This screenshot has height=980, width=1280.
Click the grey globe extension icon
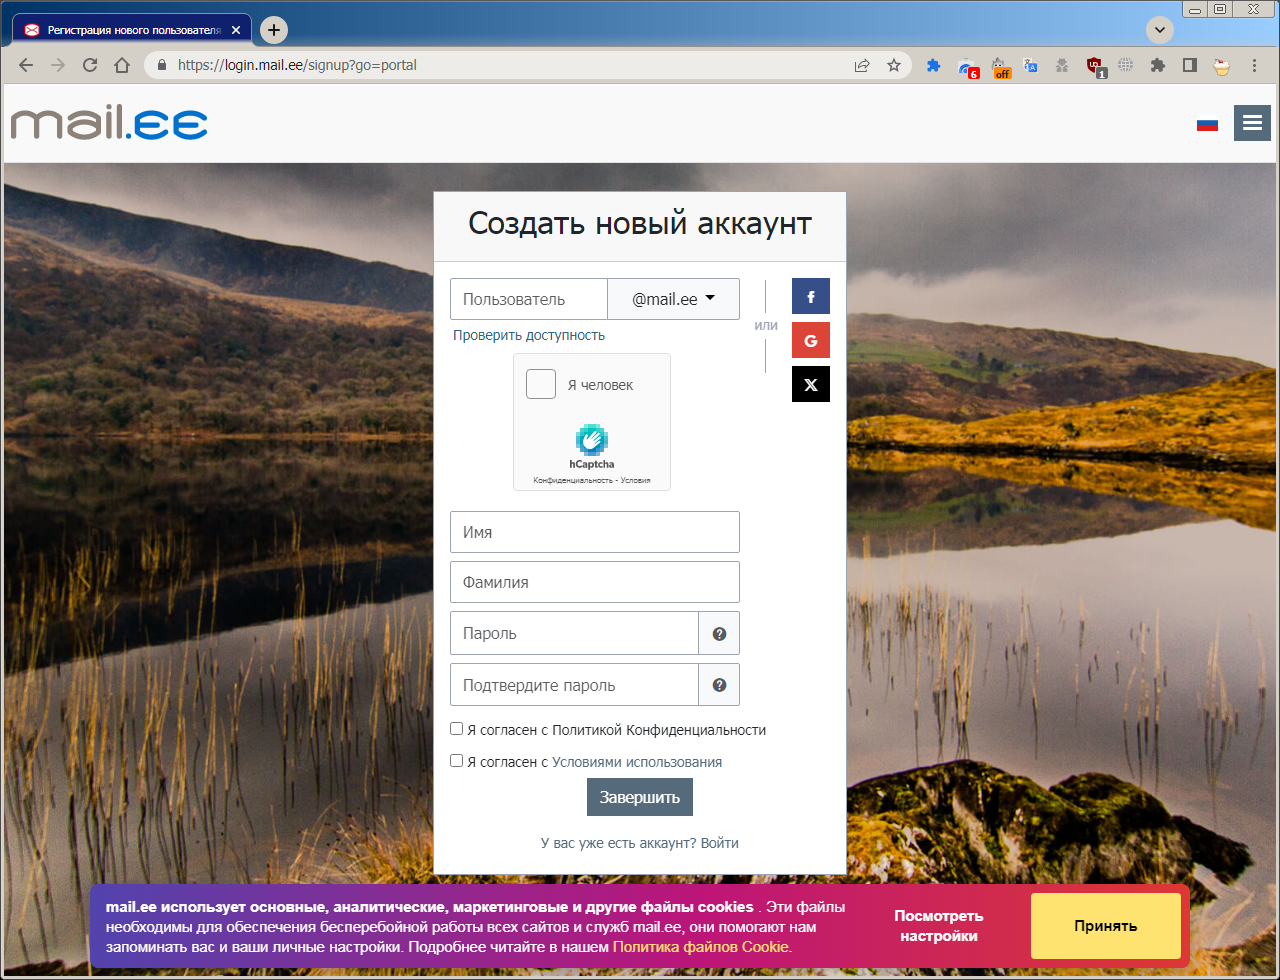(x=1126, y=65)
